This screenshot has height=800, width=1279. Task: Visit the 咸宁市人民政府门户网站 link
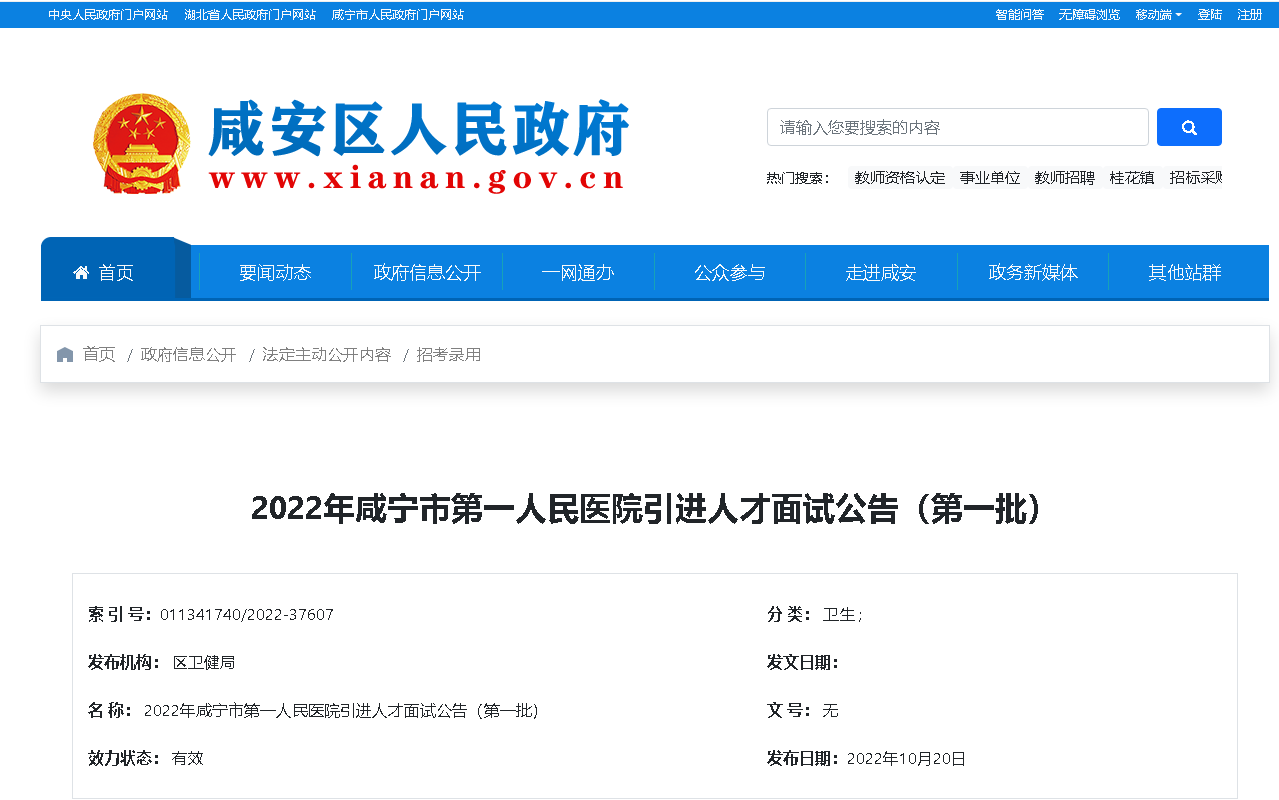click(x=397, y=15)
